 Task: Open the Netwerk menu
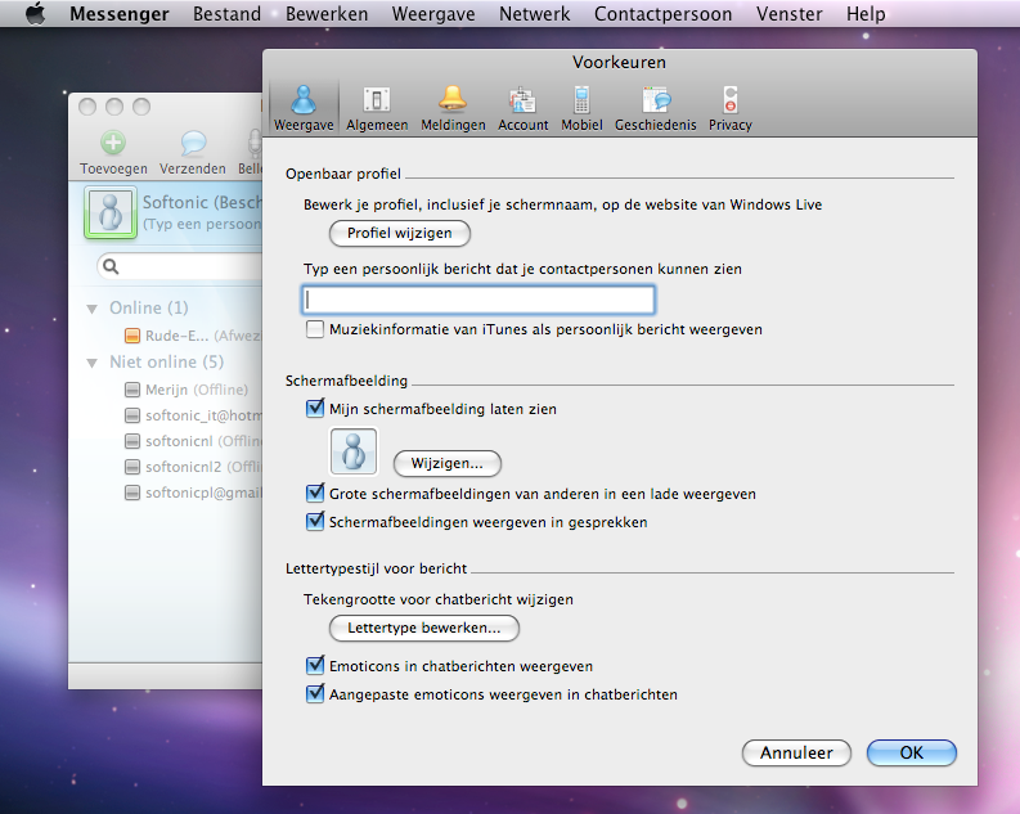click(x=534, y=14)
